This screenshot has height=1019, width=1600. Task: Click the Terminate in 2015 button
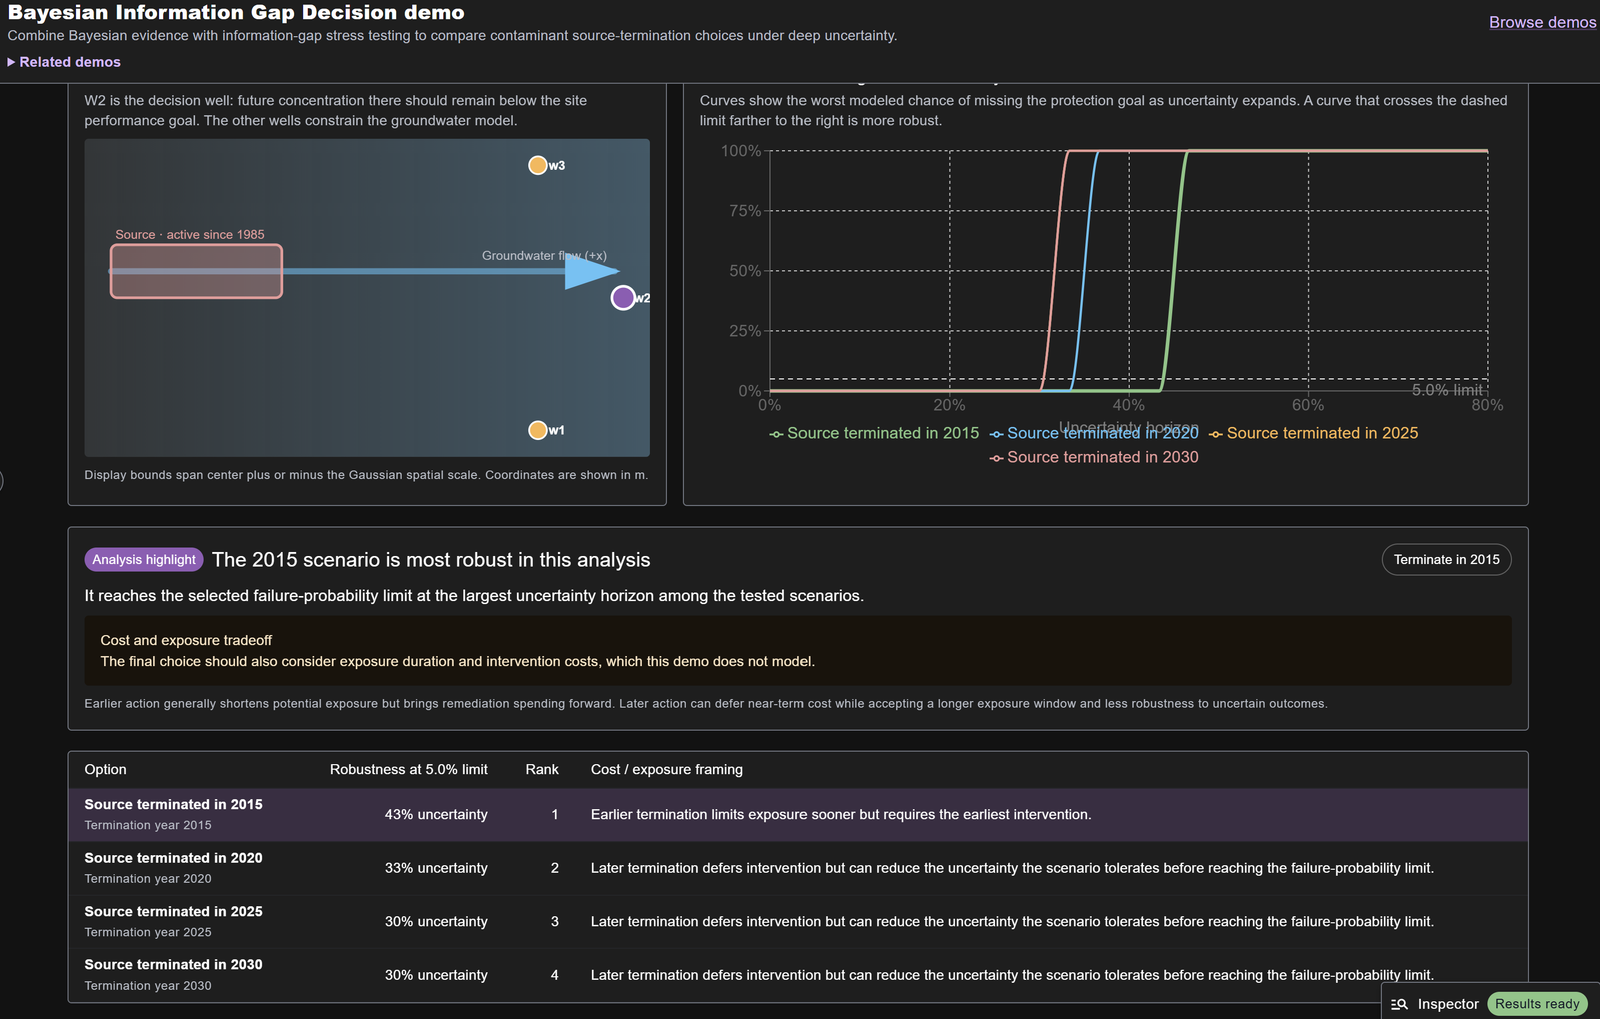click(1446, 559)
